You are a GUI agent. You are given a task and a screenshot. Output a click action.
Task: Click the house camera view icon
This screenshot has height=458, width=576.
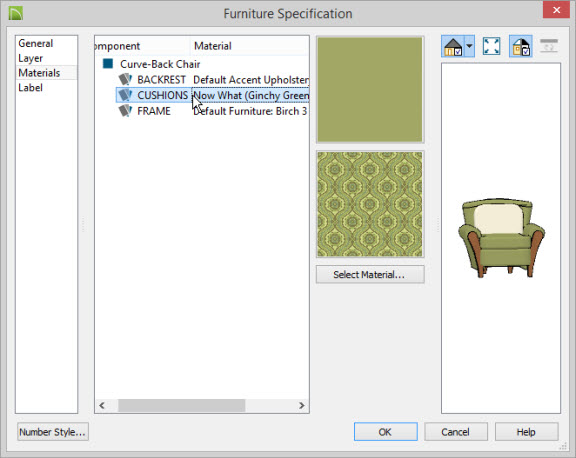tap(453, 46)
